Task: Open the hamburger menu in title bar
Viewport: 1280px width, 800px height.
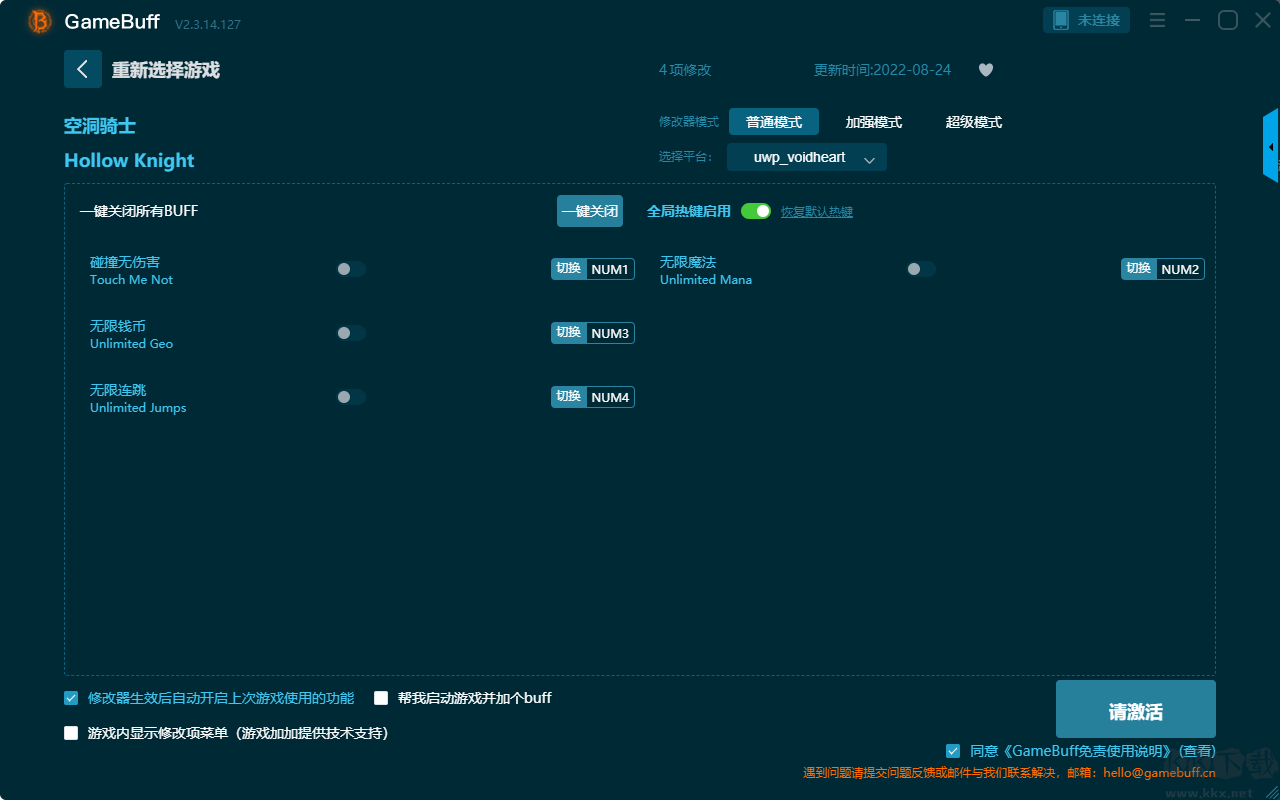Action: click(x=1157, y=21)
